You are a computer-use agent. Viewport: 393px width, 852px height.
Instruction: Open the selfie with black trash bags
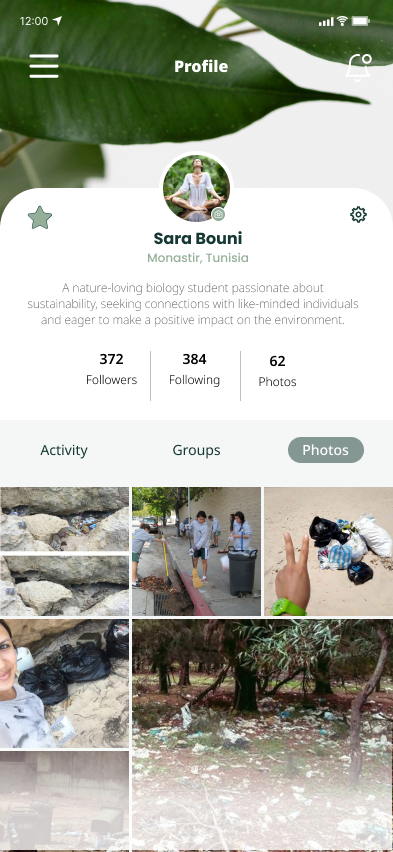(x=64, y=683)
